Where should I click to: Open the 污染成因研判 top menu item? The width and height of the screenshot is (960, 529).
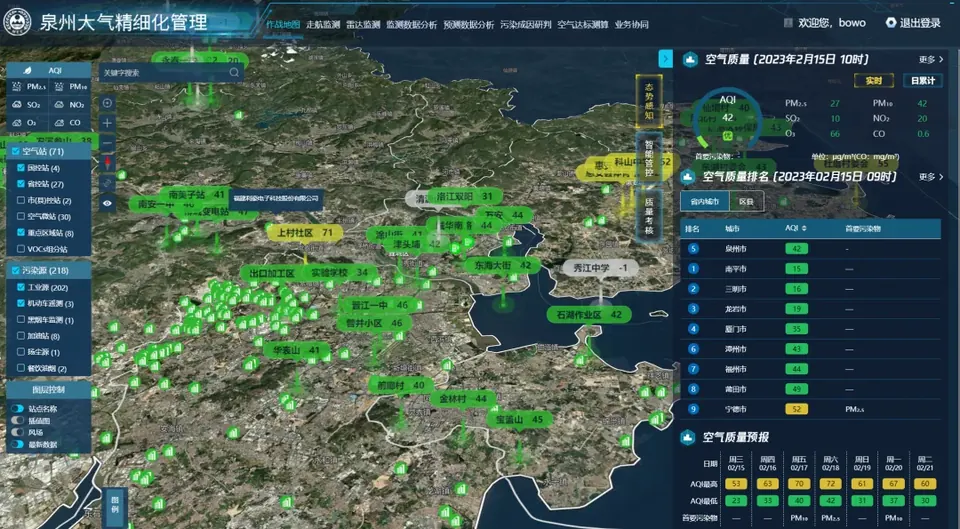tap(526, 24)
